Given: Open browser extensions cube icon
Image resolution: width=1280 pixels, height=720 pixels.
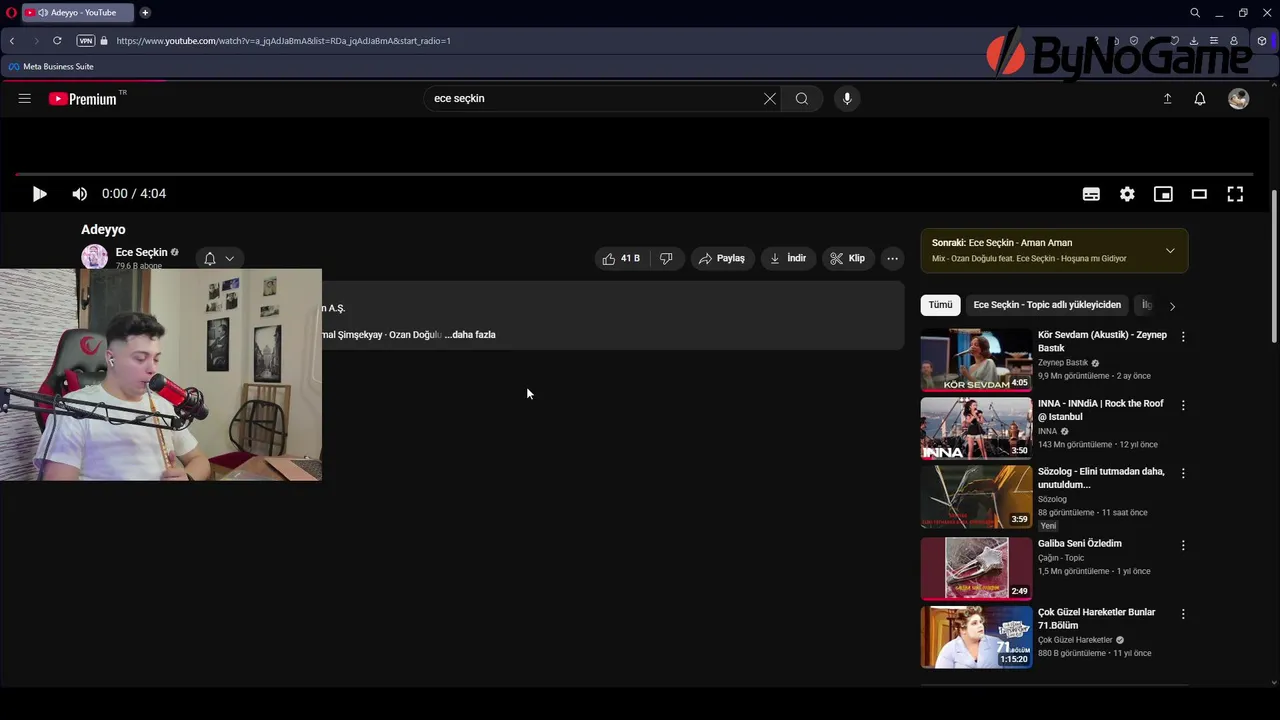Looking at the screenshot, I should pyautogui.click(x=1262, y=41).
